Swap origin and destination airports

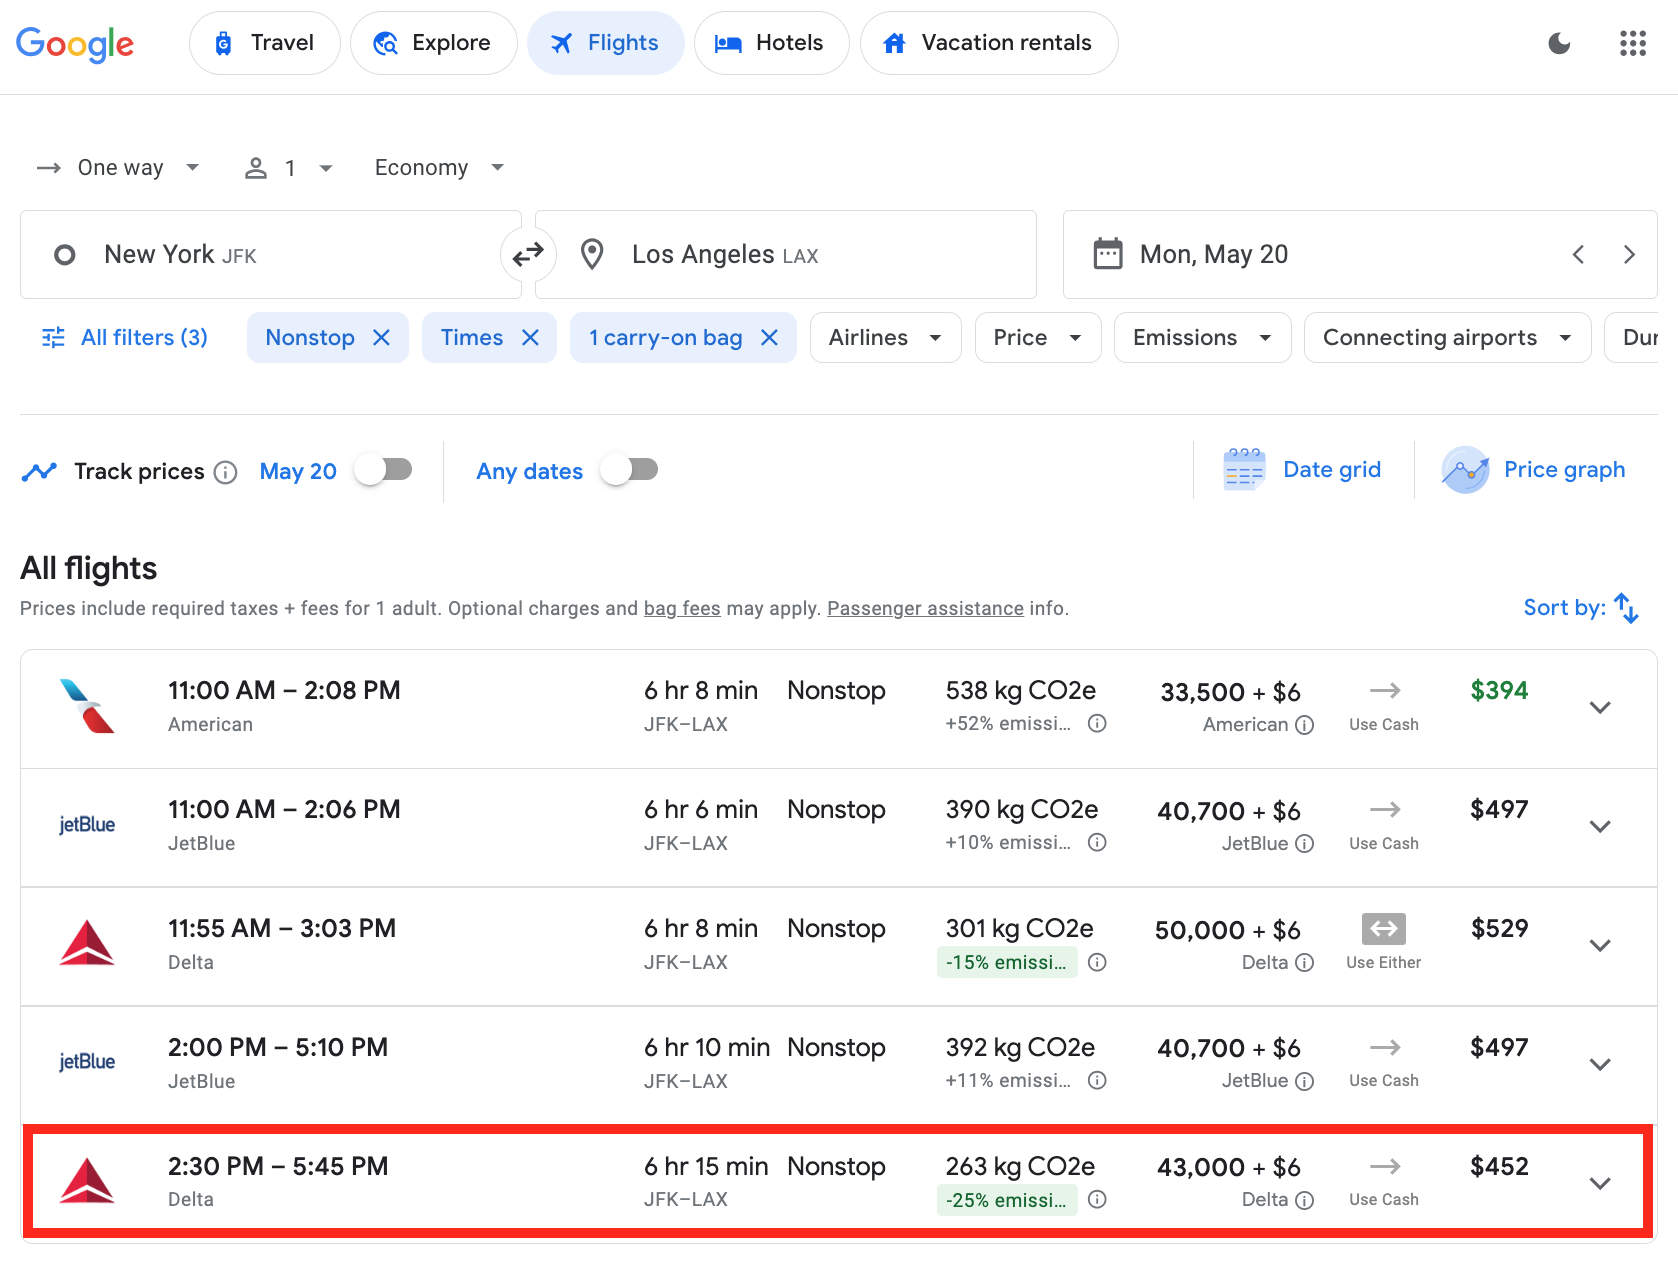pos(528,255)
